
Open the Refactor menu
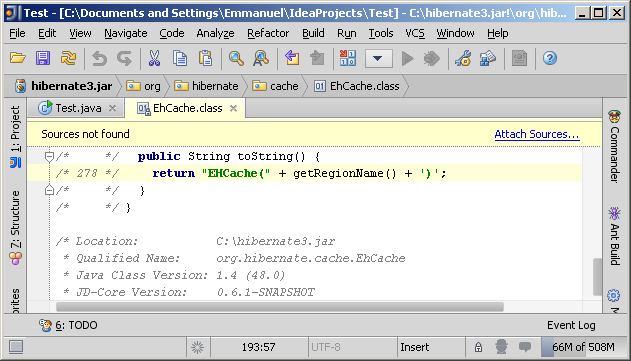point(268,33)
